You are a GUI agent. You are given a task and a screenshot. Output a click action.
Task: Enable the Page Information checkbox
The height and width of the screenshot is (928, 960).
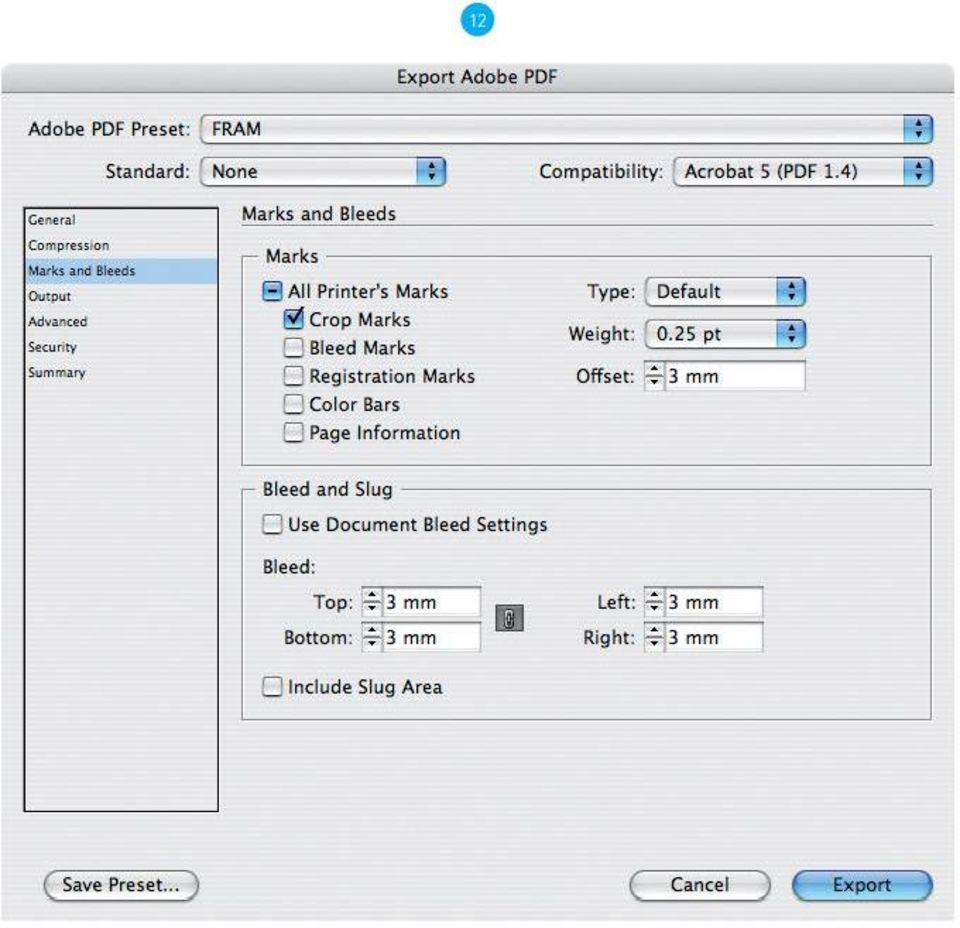tap(293, 432)
